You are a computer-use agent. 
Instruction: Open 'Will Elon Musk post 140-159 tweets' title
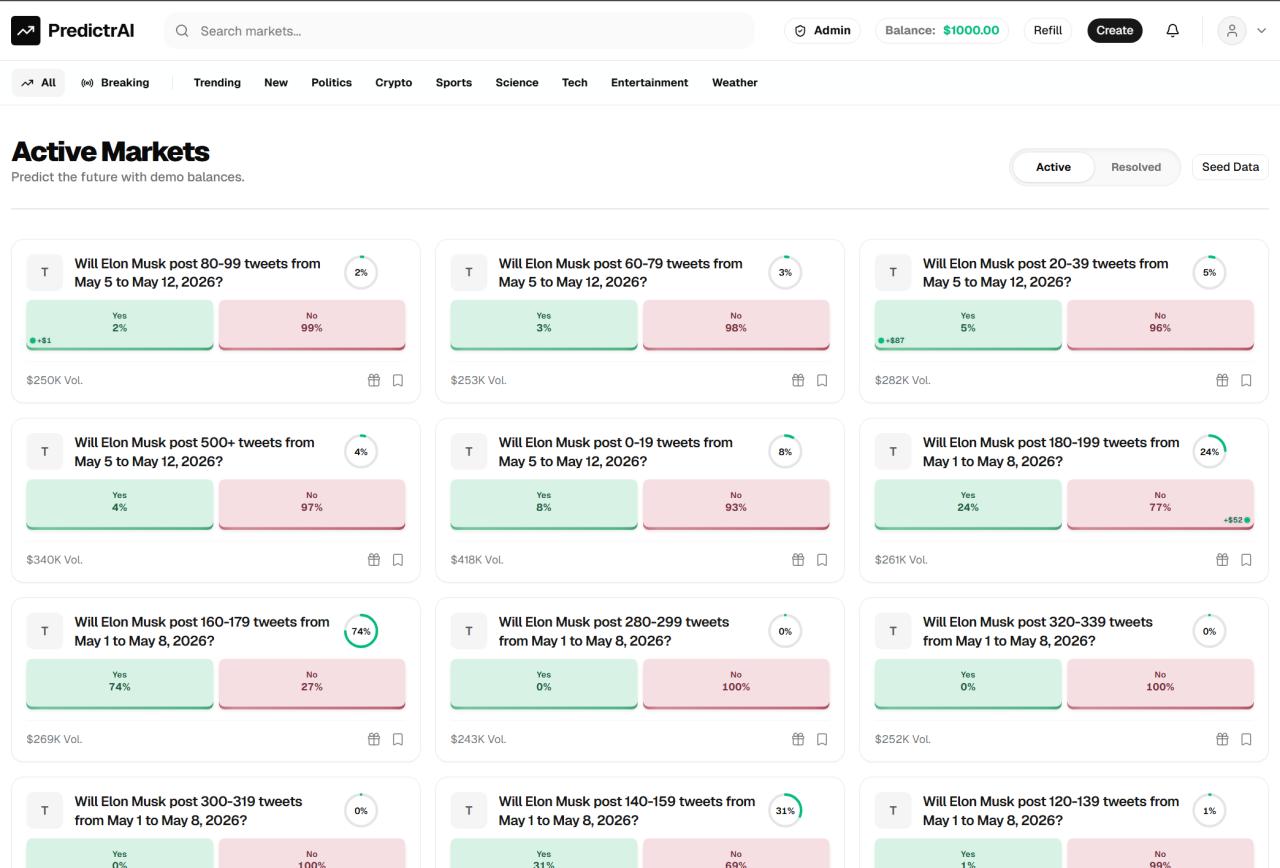coord(627,811)
